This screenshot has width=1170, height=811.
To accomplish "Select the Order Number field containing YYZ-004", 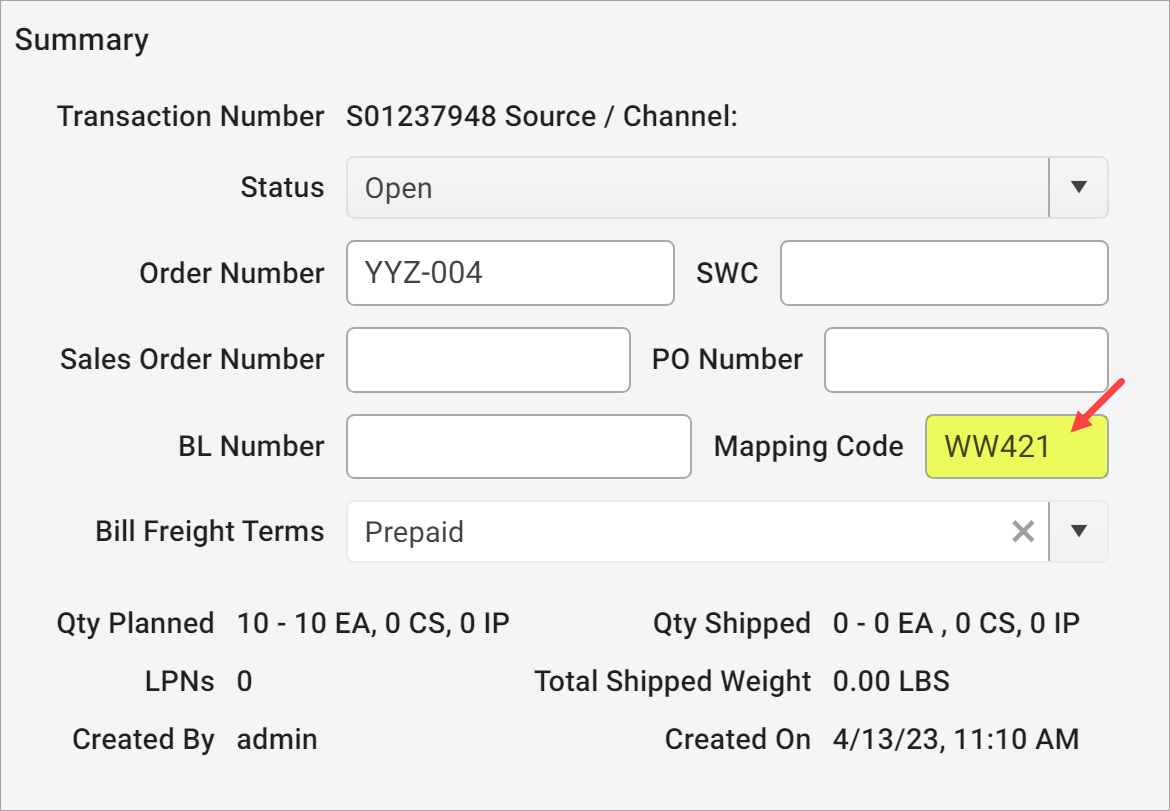I will (x=510, y=272).
